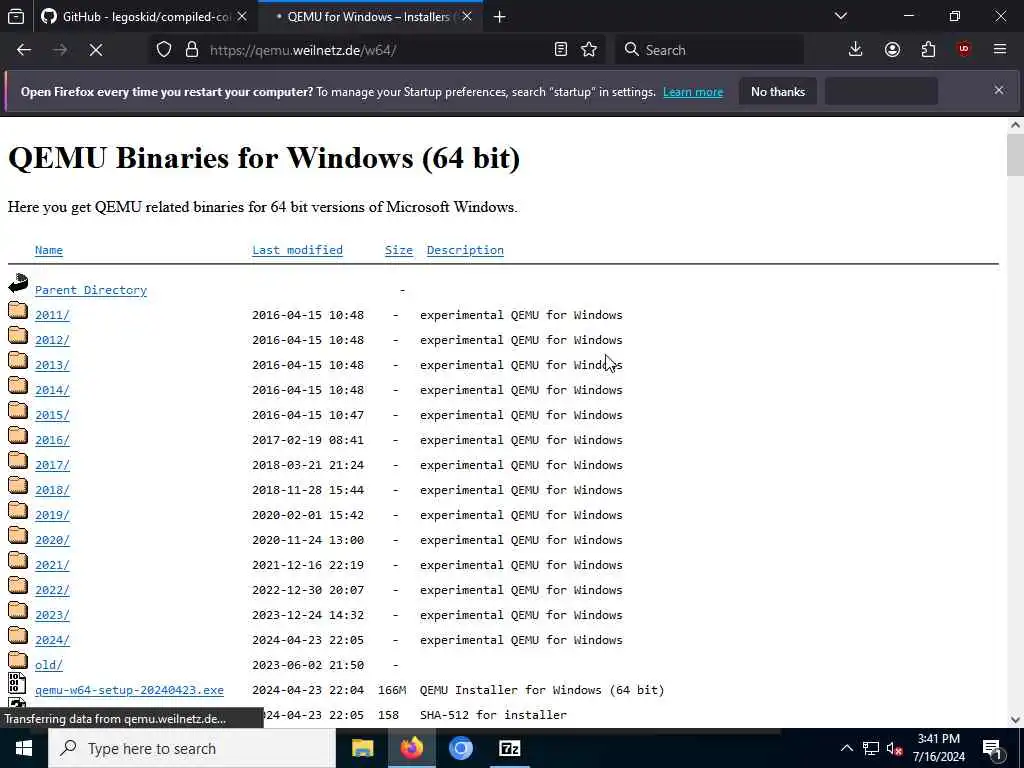The width and height of the screenshot is (1024, 768).
Task: Click the Firefox View icon
Action: 16,17
